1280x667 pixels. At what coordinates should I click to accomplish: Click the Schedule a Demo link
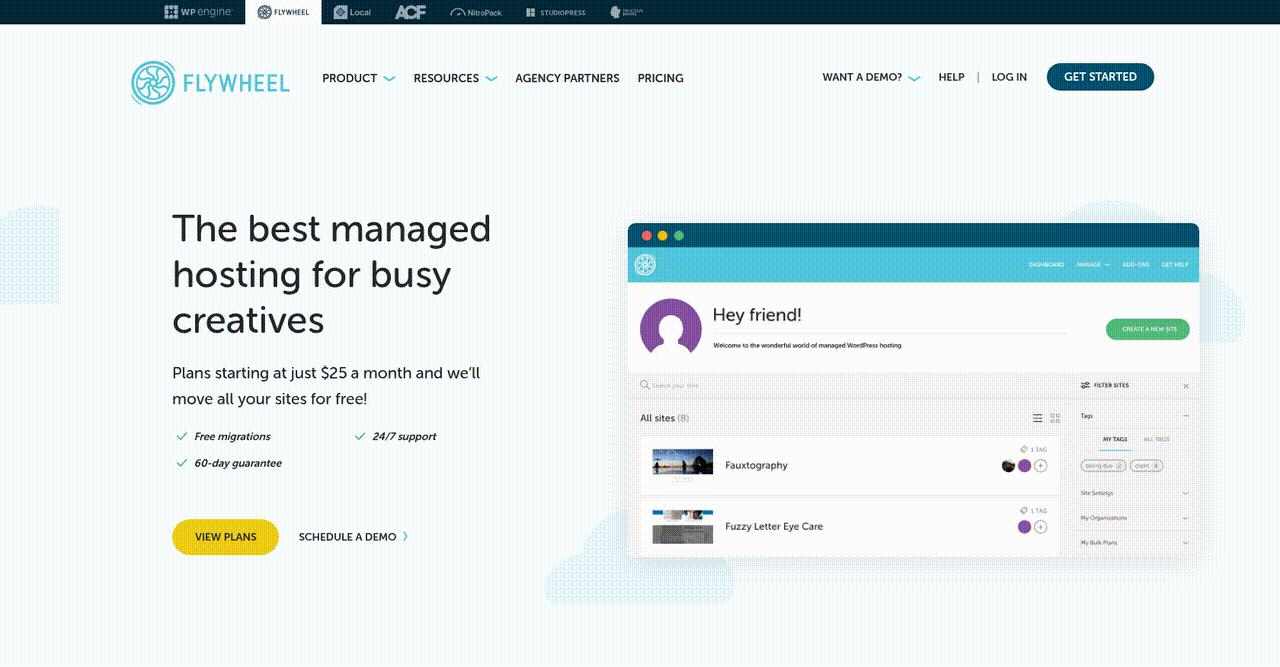(x=353, y=537)
